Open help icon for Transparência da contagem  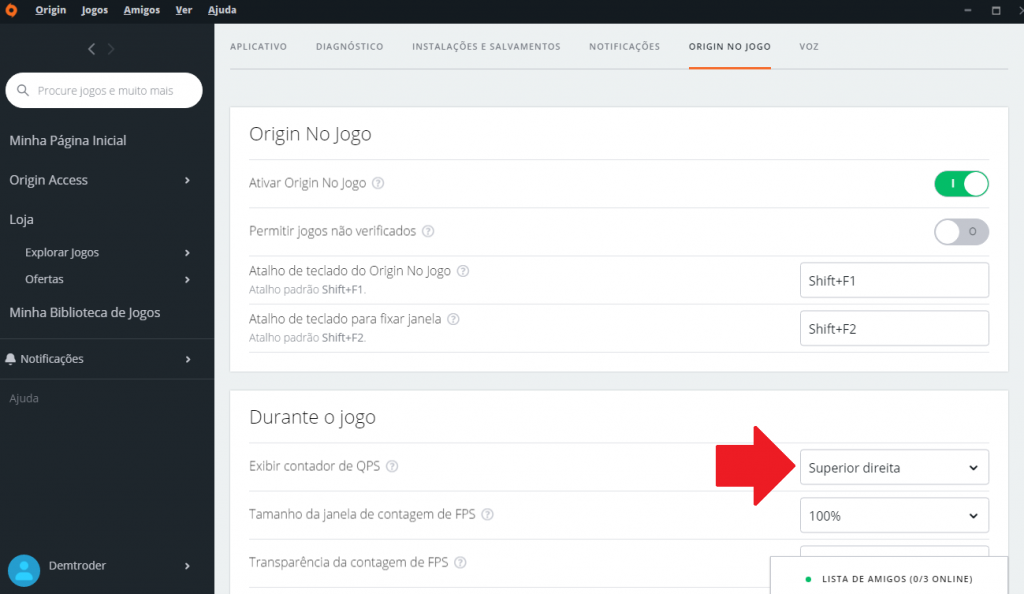pyautogui.click(x=460, y=563)
